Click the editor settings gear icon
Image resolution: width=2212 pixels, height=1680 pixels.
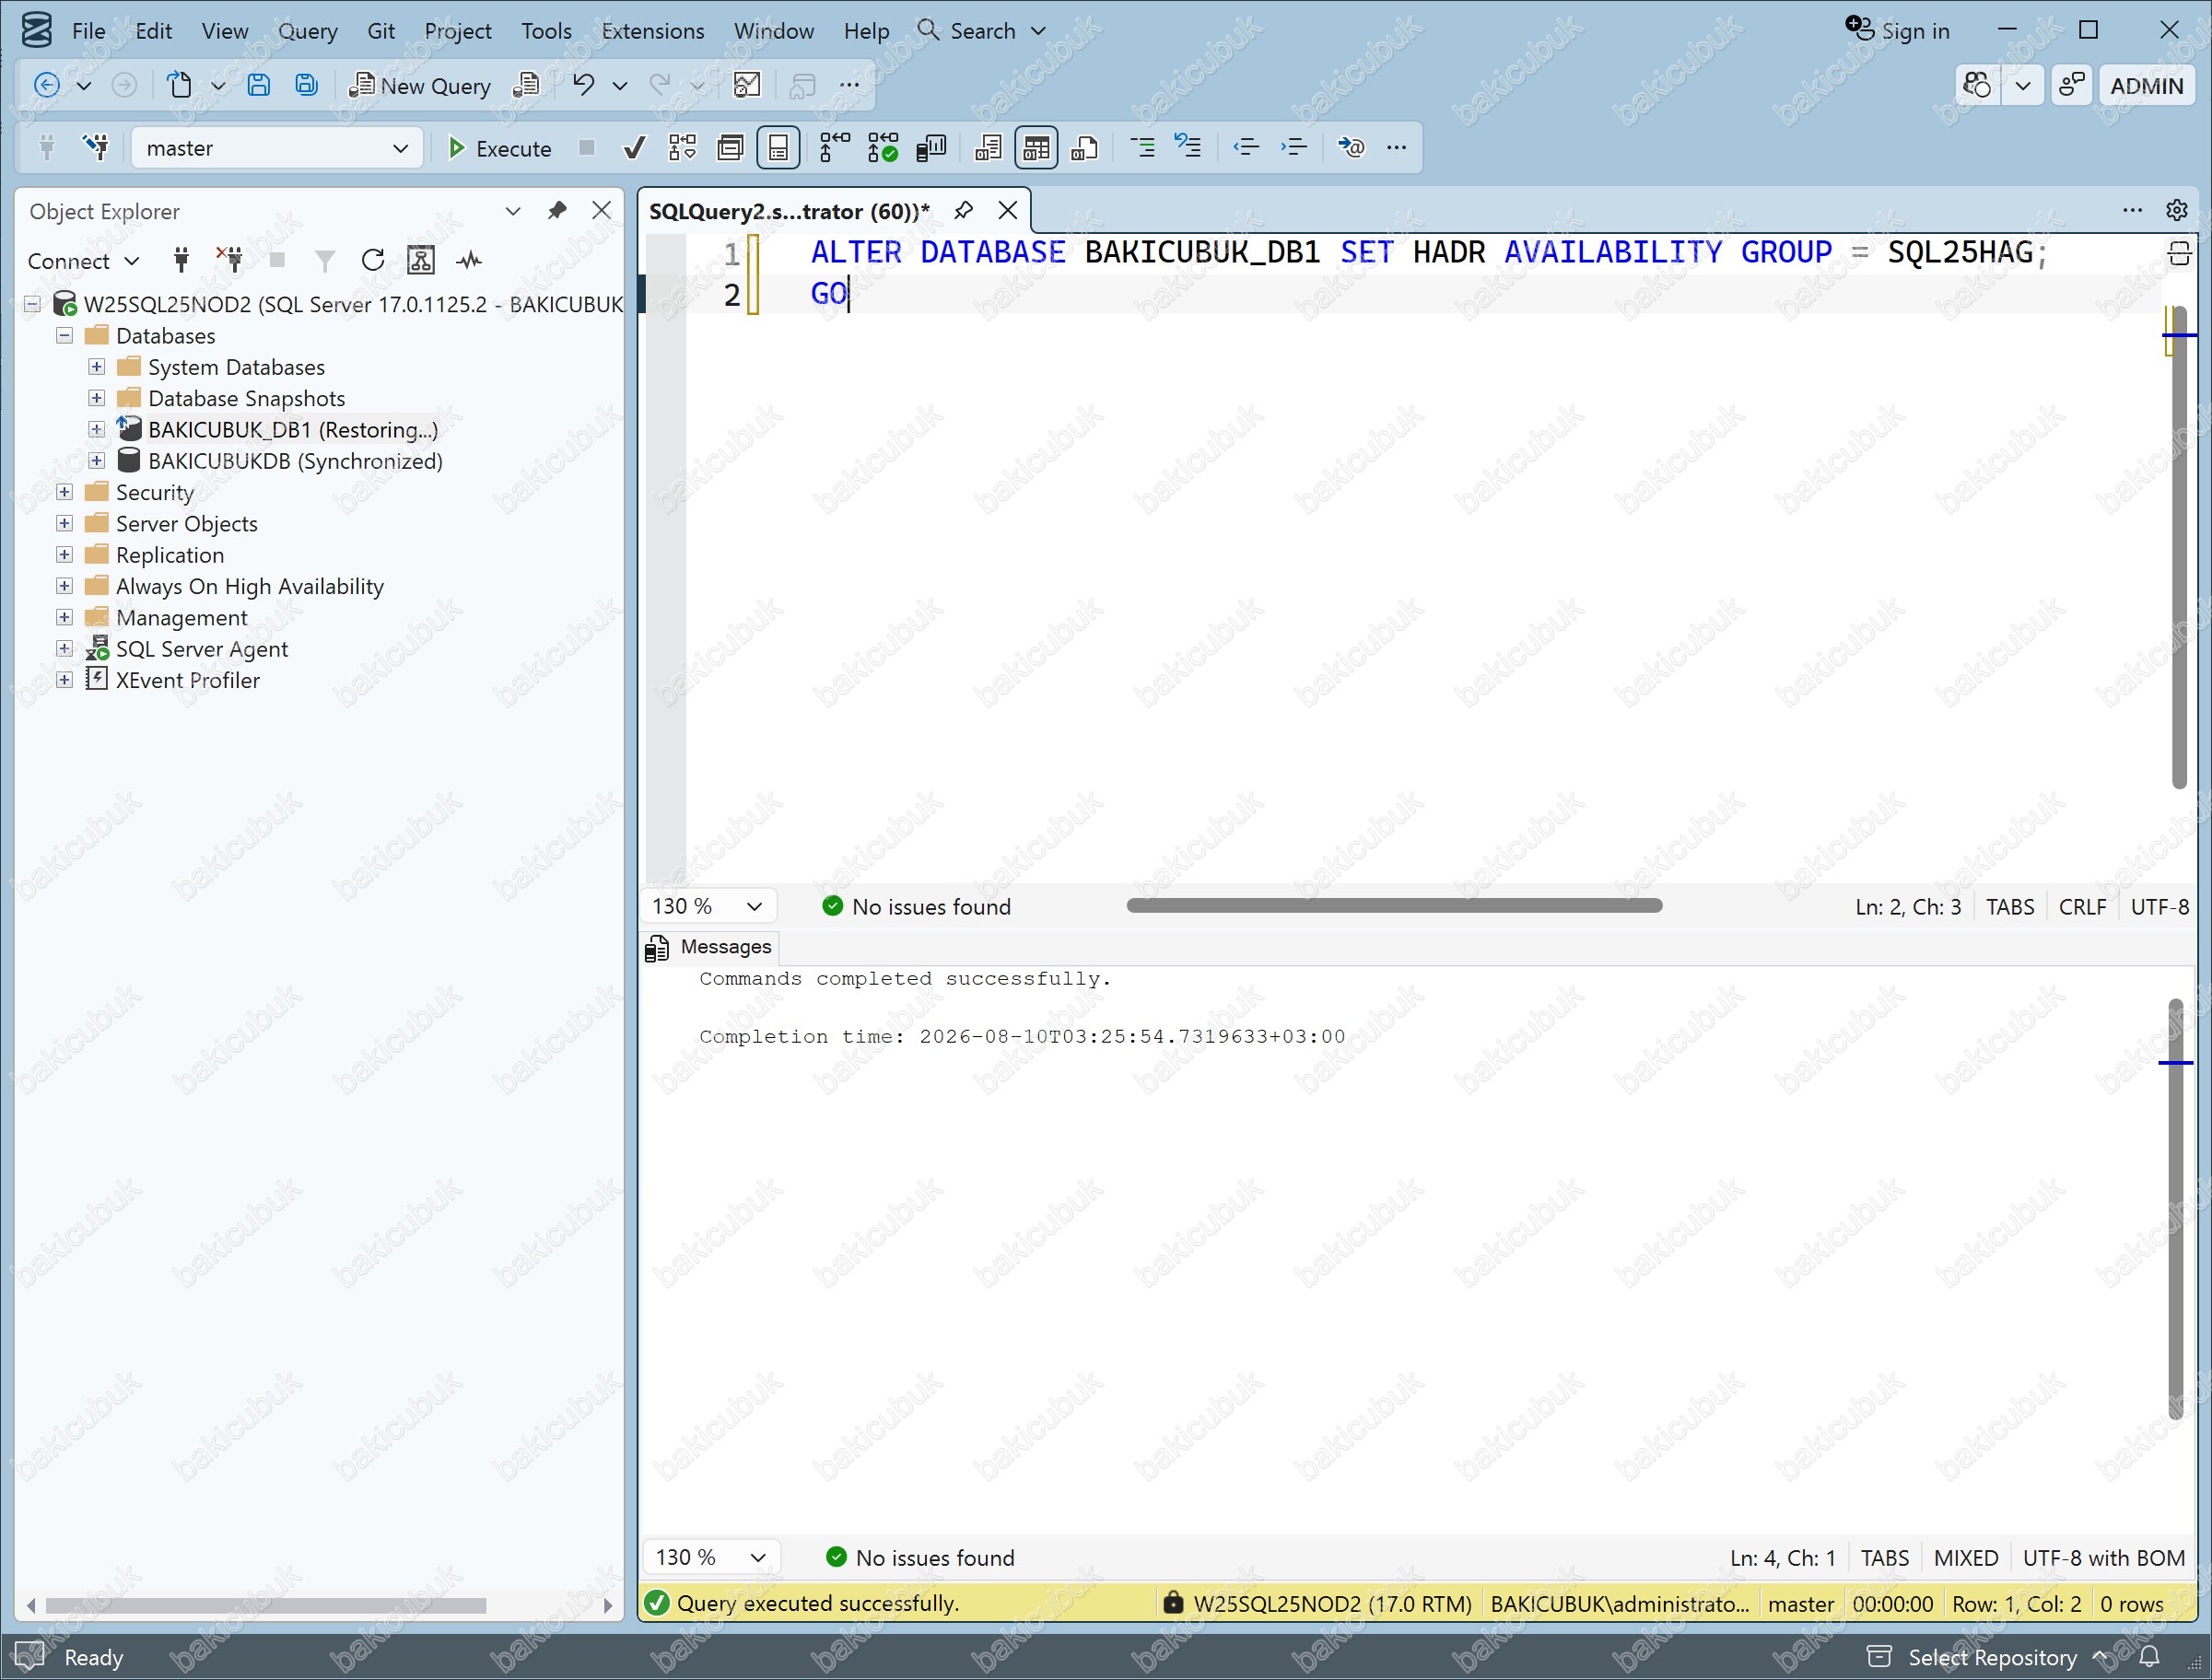(2177, 210)
